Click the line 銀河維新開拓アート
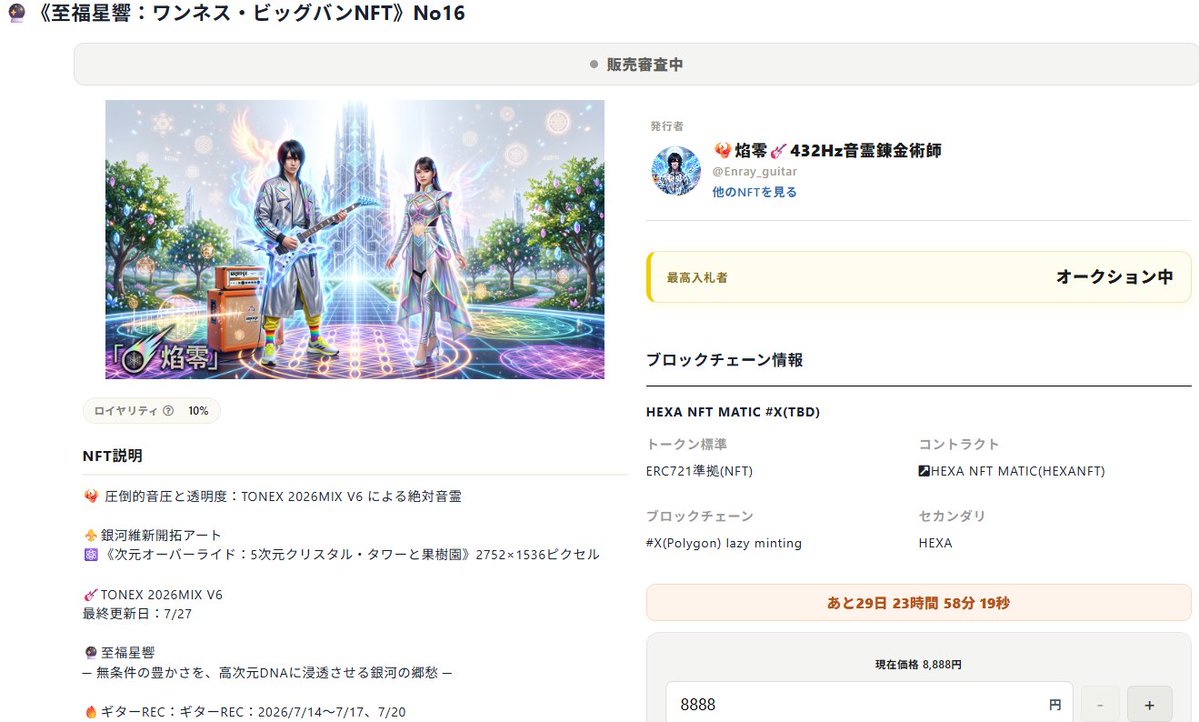Screen dimensions: 1199x722 tap(153, 535)
